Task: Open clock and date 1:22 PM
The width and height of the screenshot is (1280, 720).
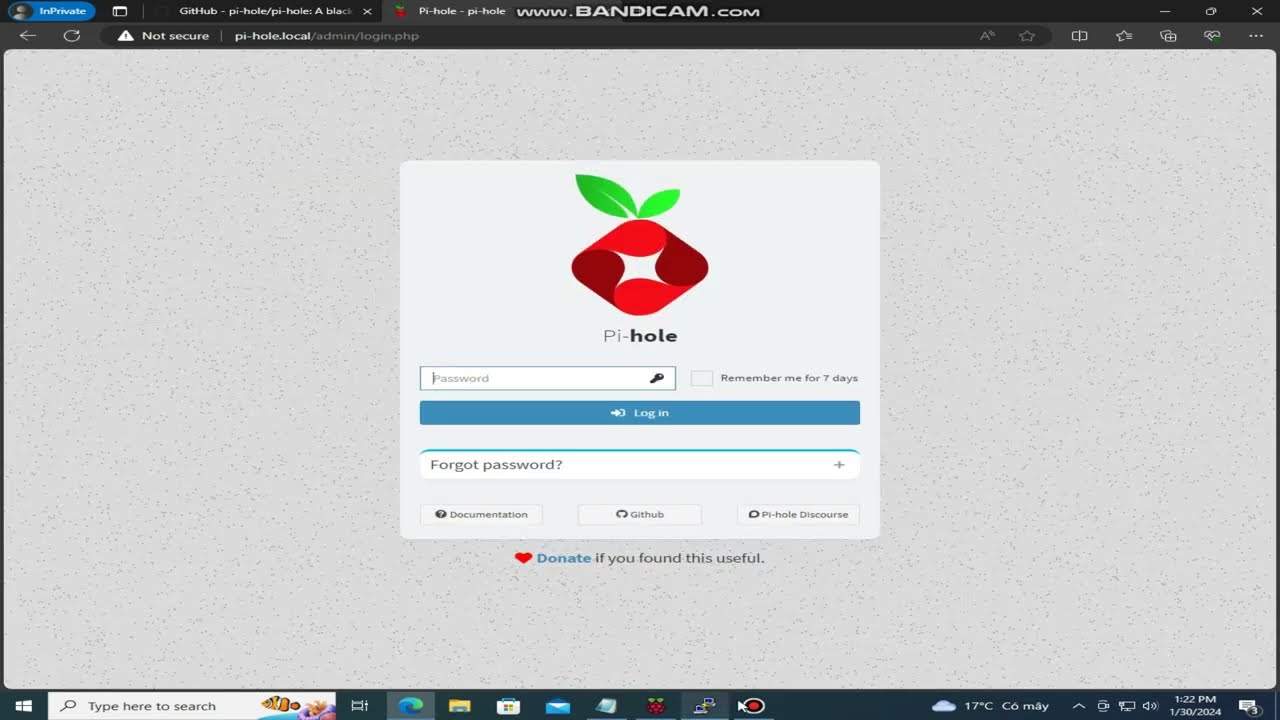Action: [x=1195, y=706]
